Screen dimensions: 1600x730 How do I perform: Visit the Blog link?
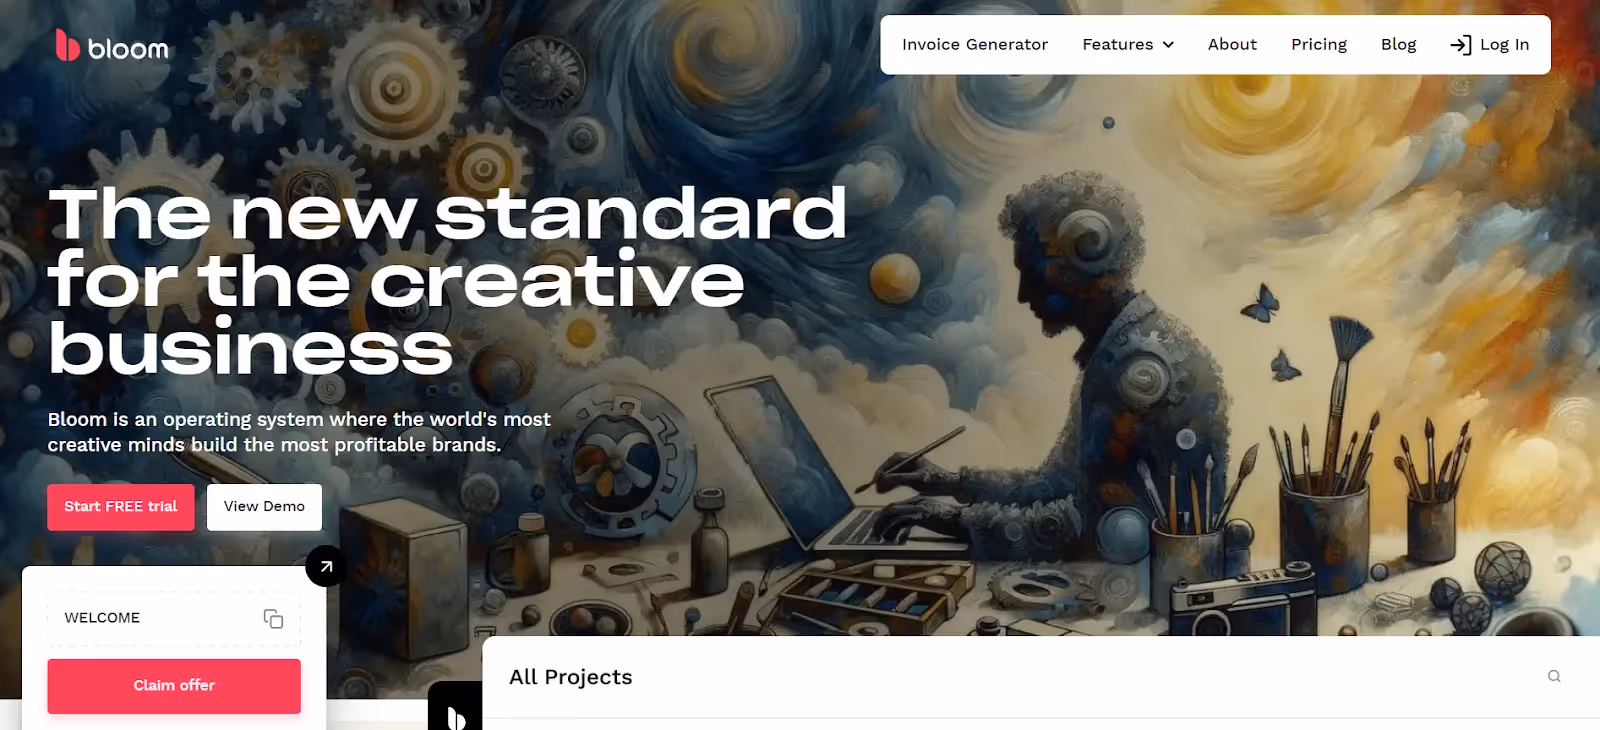click(1398, 45)
